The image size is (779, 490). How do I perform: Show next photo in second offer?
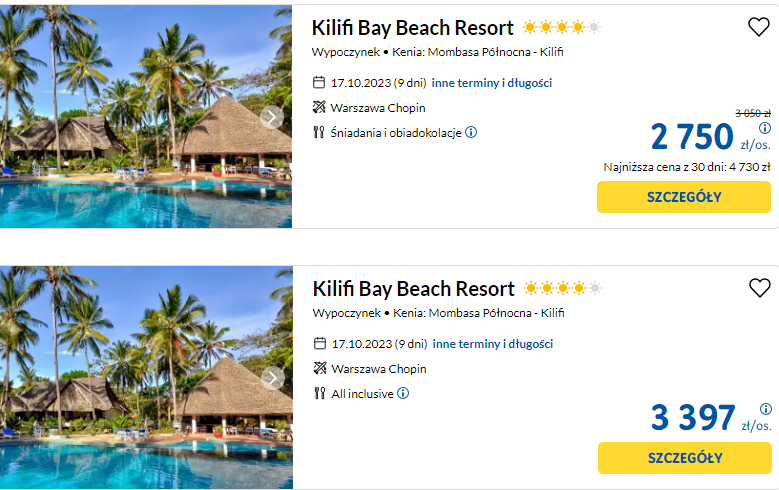pyautogui.click(x=271, y=378)
